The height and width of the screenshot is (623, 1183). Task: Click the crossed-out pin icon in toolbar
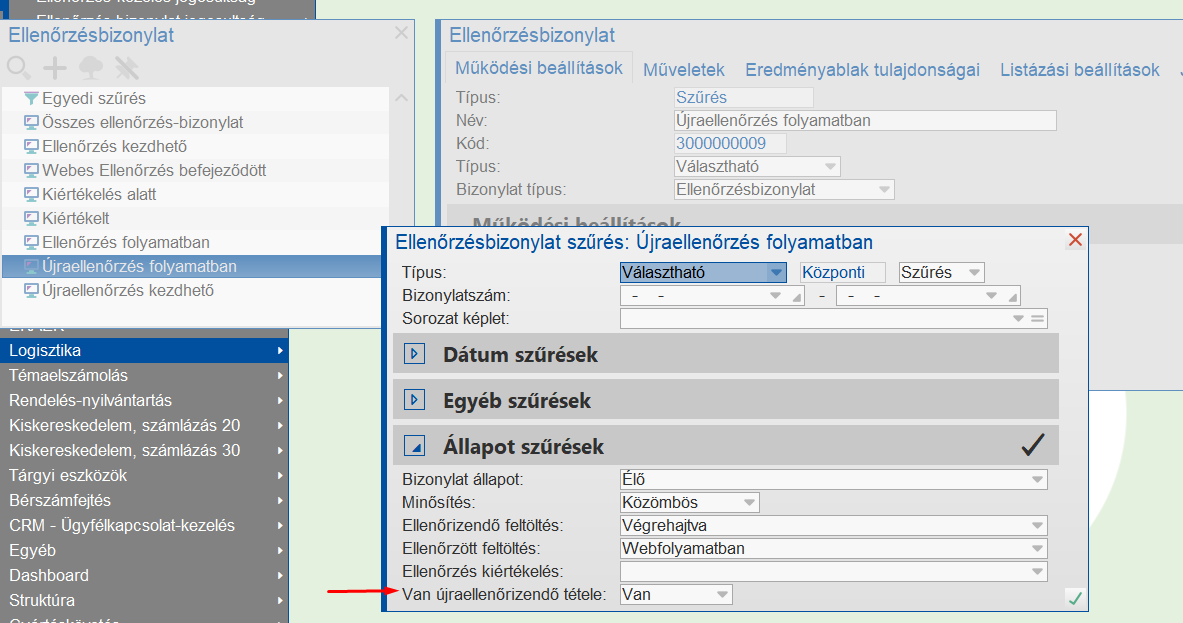[x=125, y=68]
